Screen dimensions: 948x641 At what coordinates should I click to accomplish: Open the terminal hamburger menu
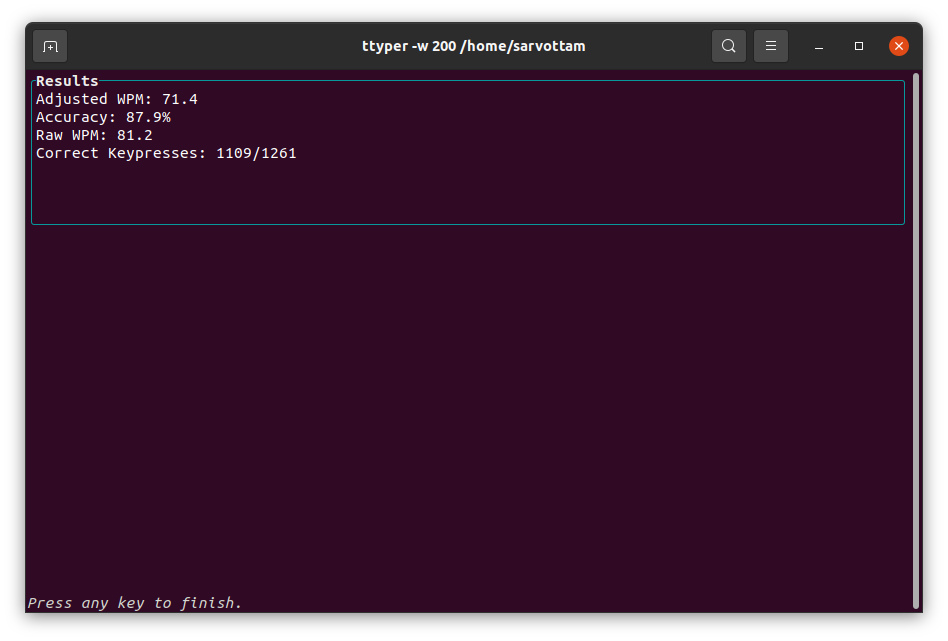coord(771,46)
